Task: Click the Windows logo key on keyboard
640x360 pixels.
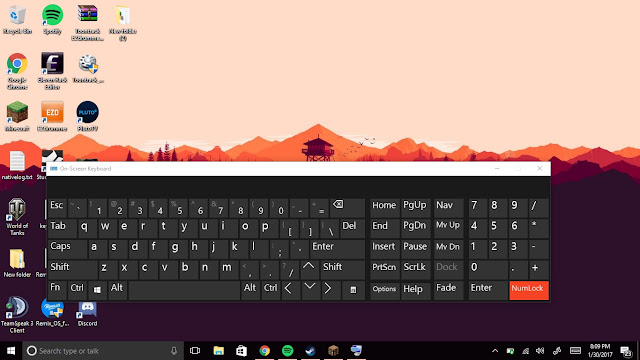Action: (97, 290)
